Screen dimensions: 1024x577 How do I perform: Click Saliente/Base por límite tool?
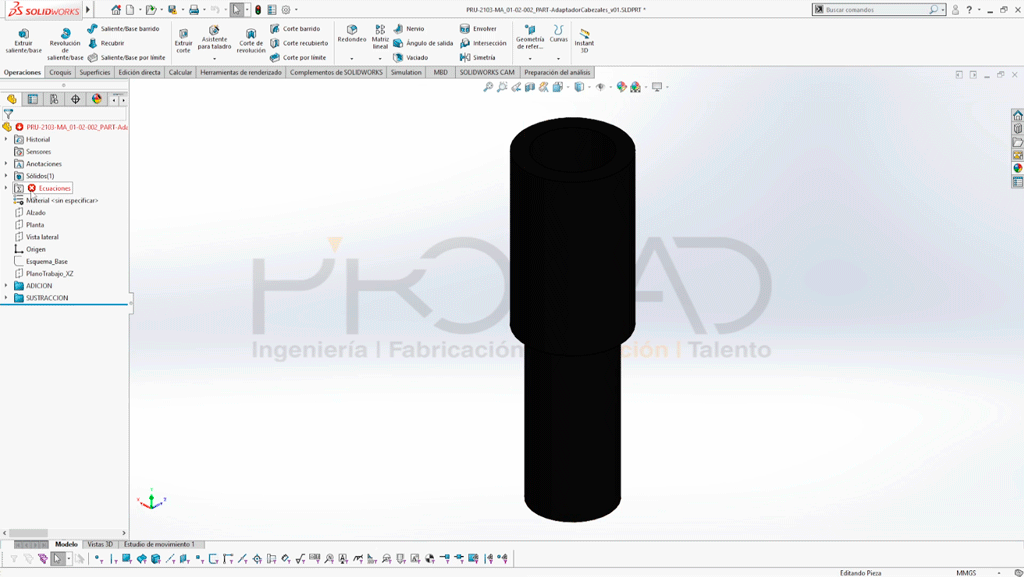[x=127, y=57]
